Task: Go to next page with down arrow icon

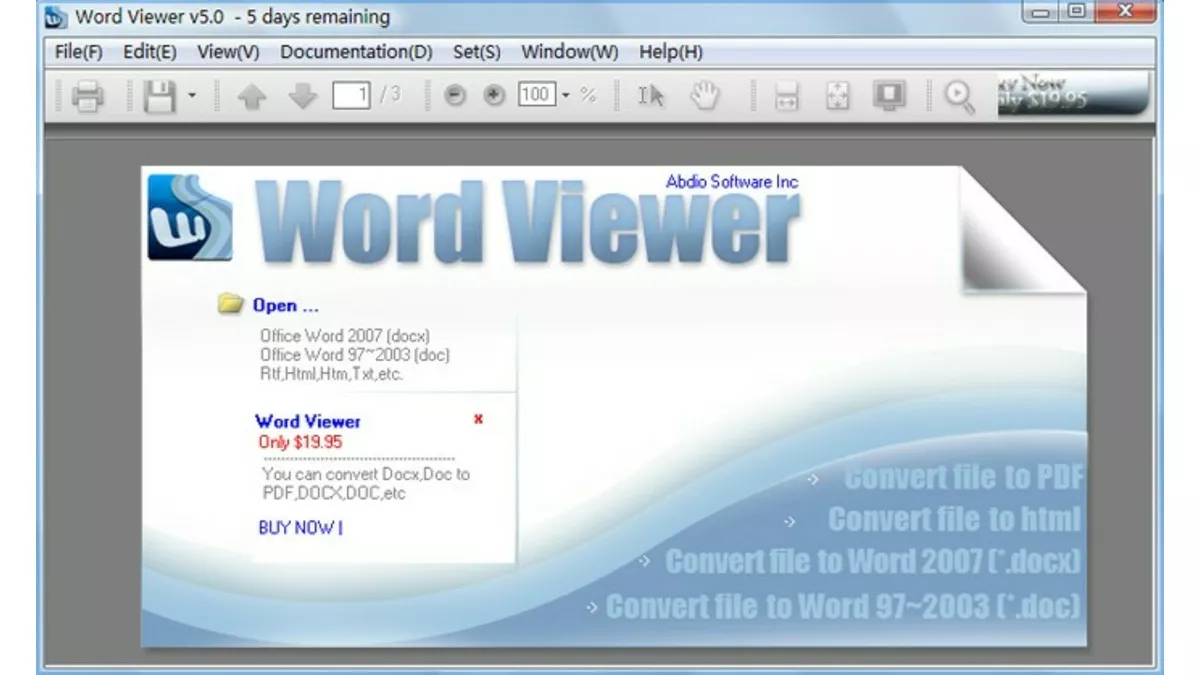Action: (x=302, y=95)
